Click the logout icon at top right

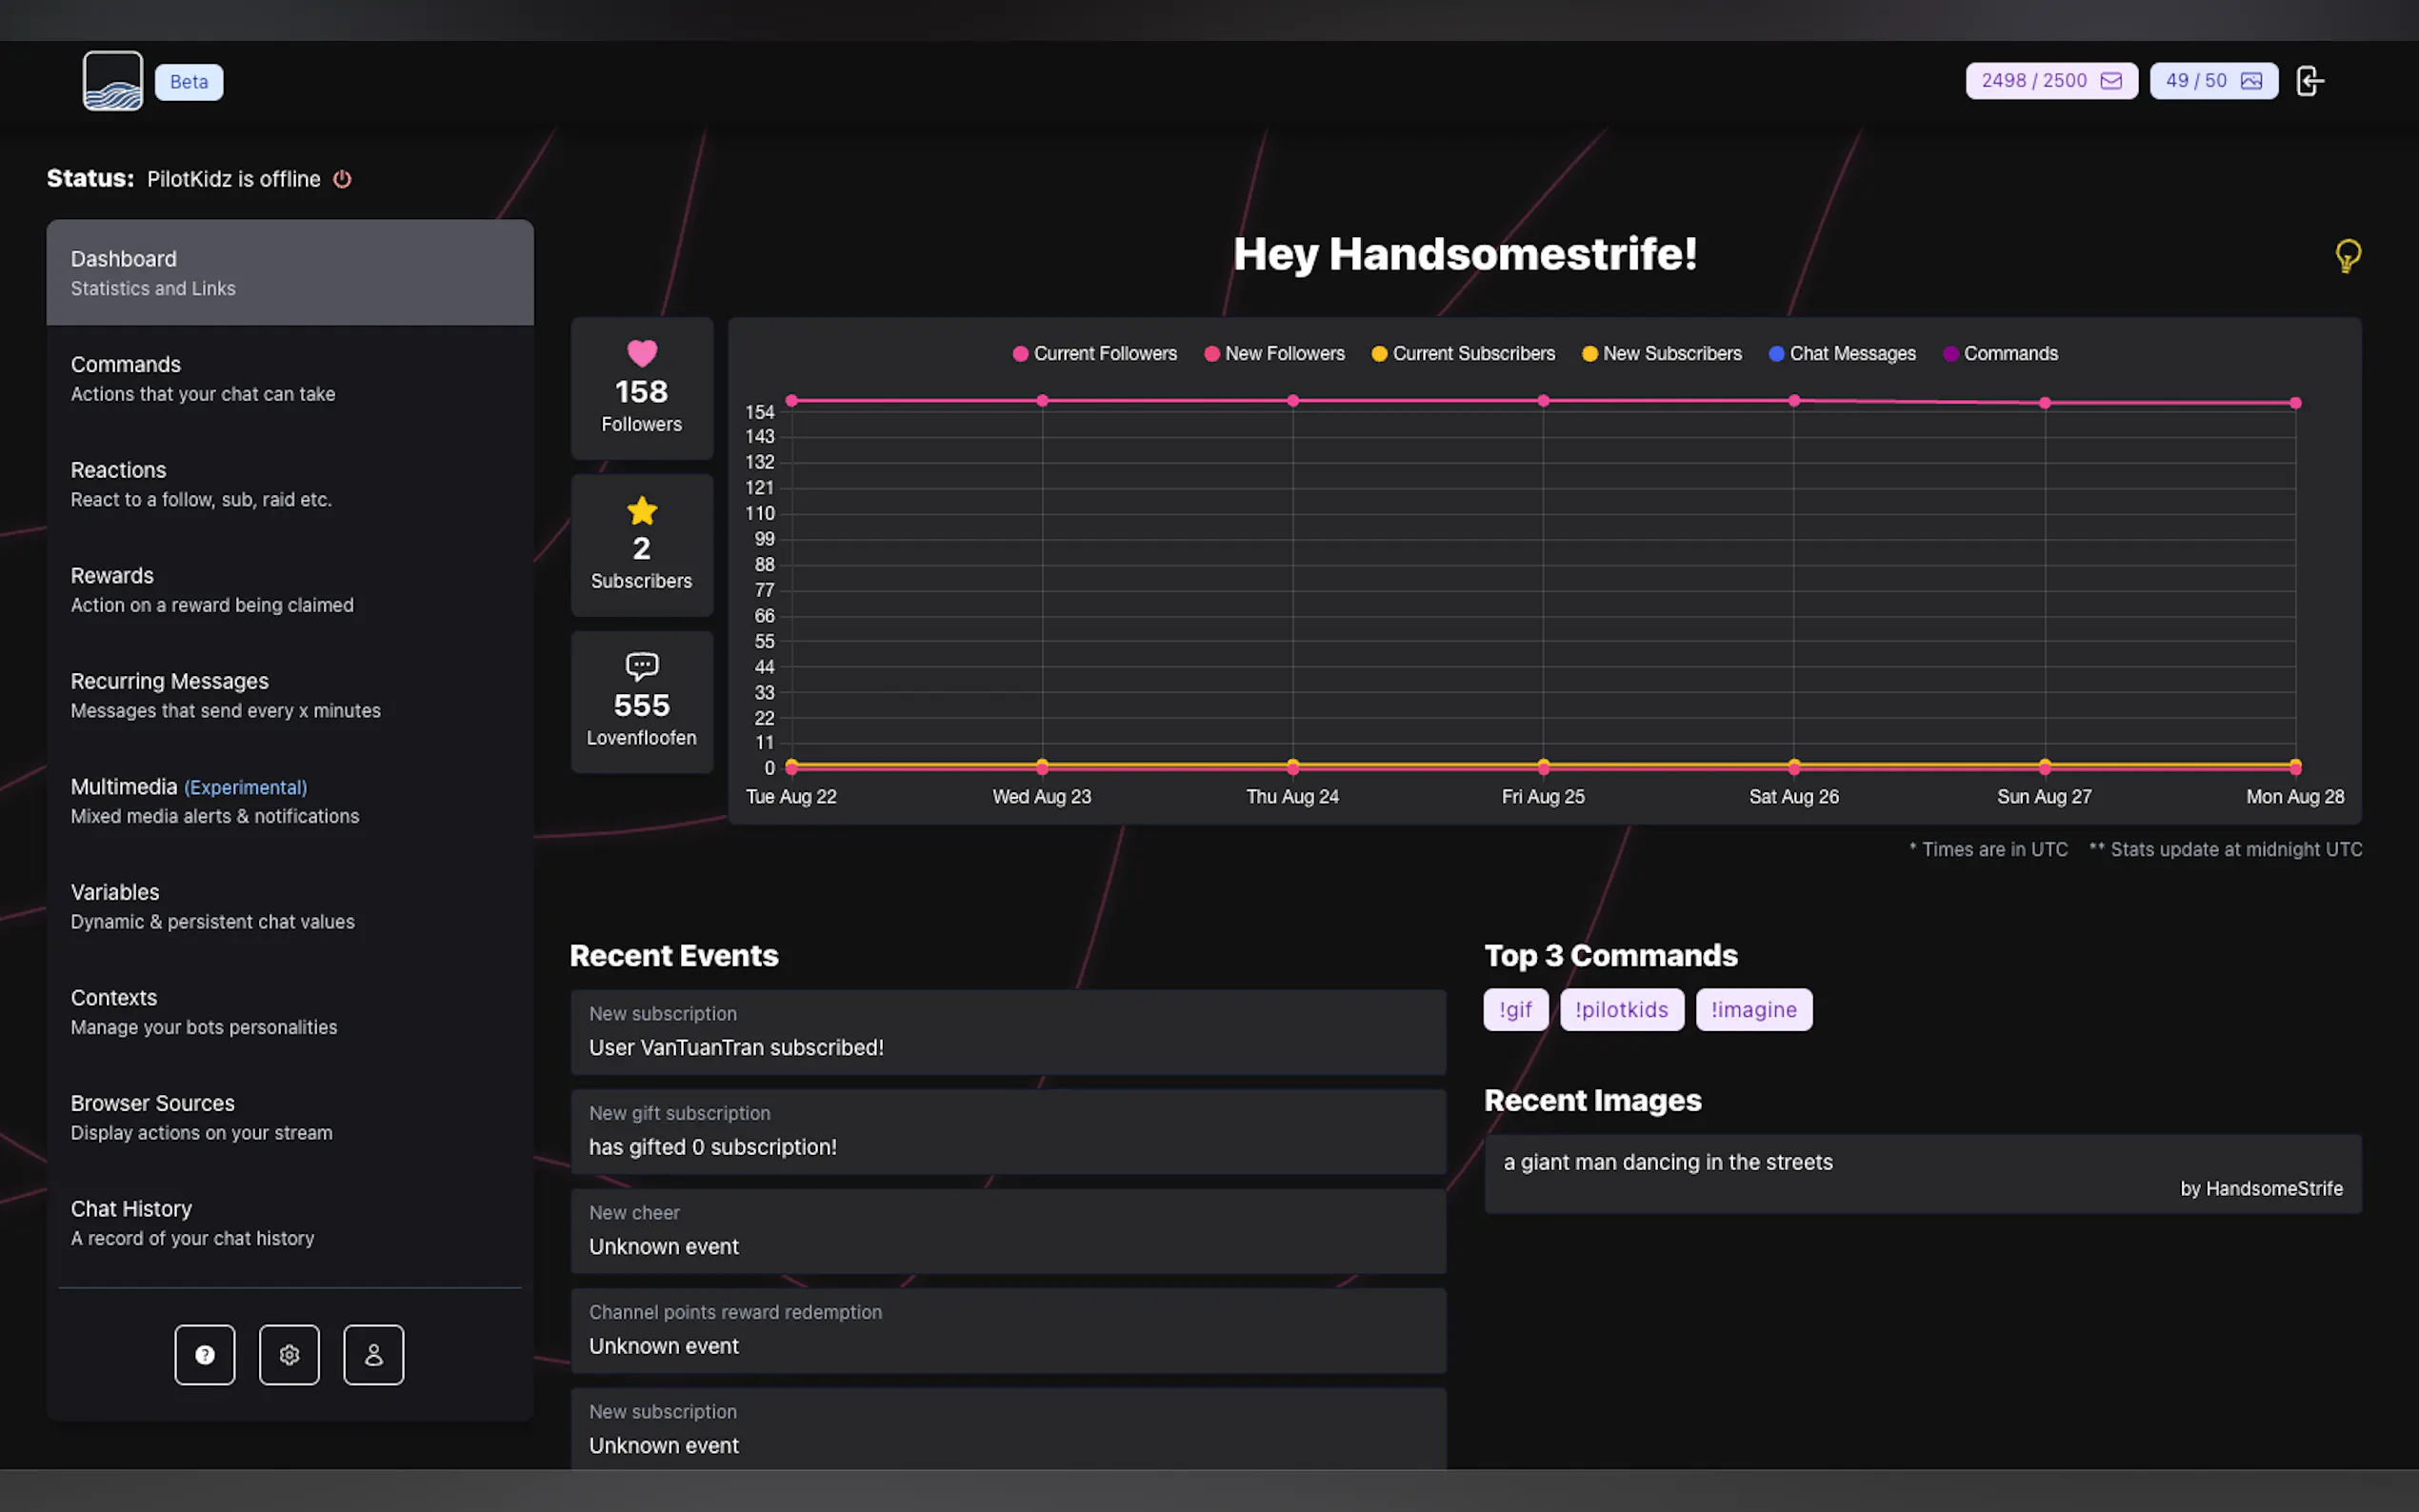pos(2309,81)
